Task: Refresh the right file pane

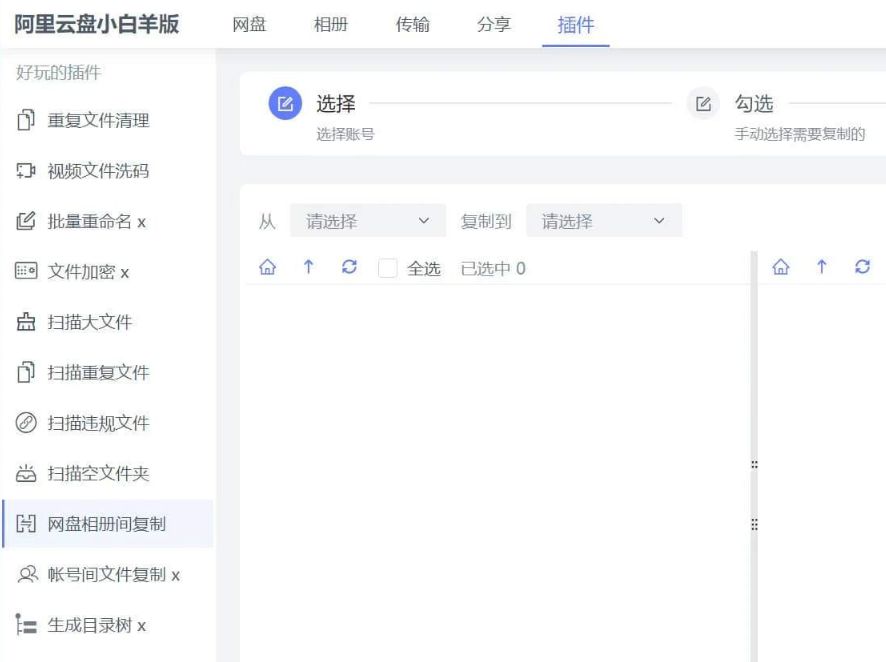Action: coord(862,267)
